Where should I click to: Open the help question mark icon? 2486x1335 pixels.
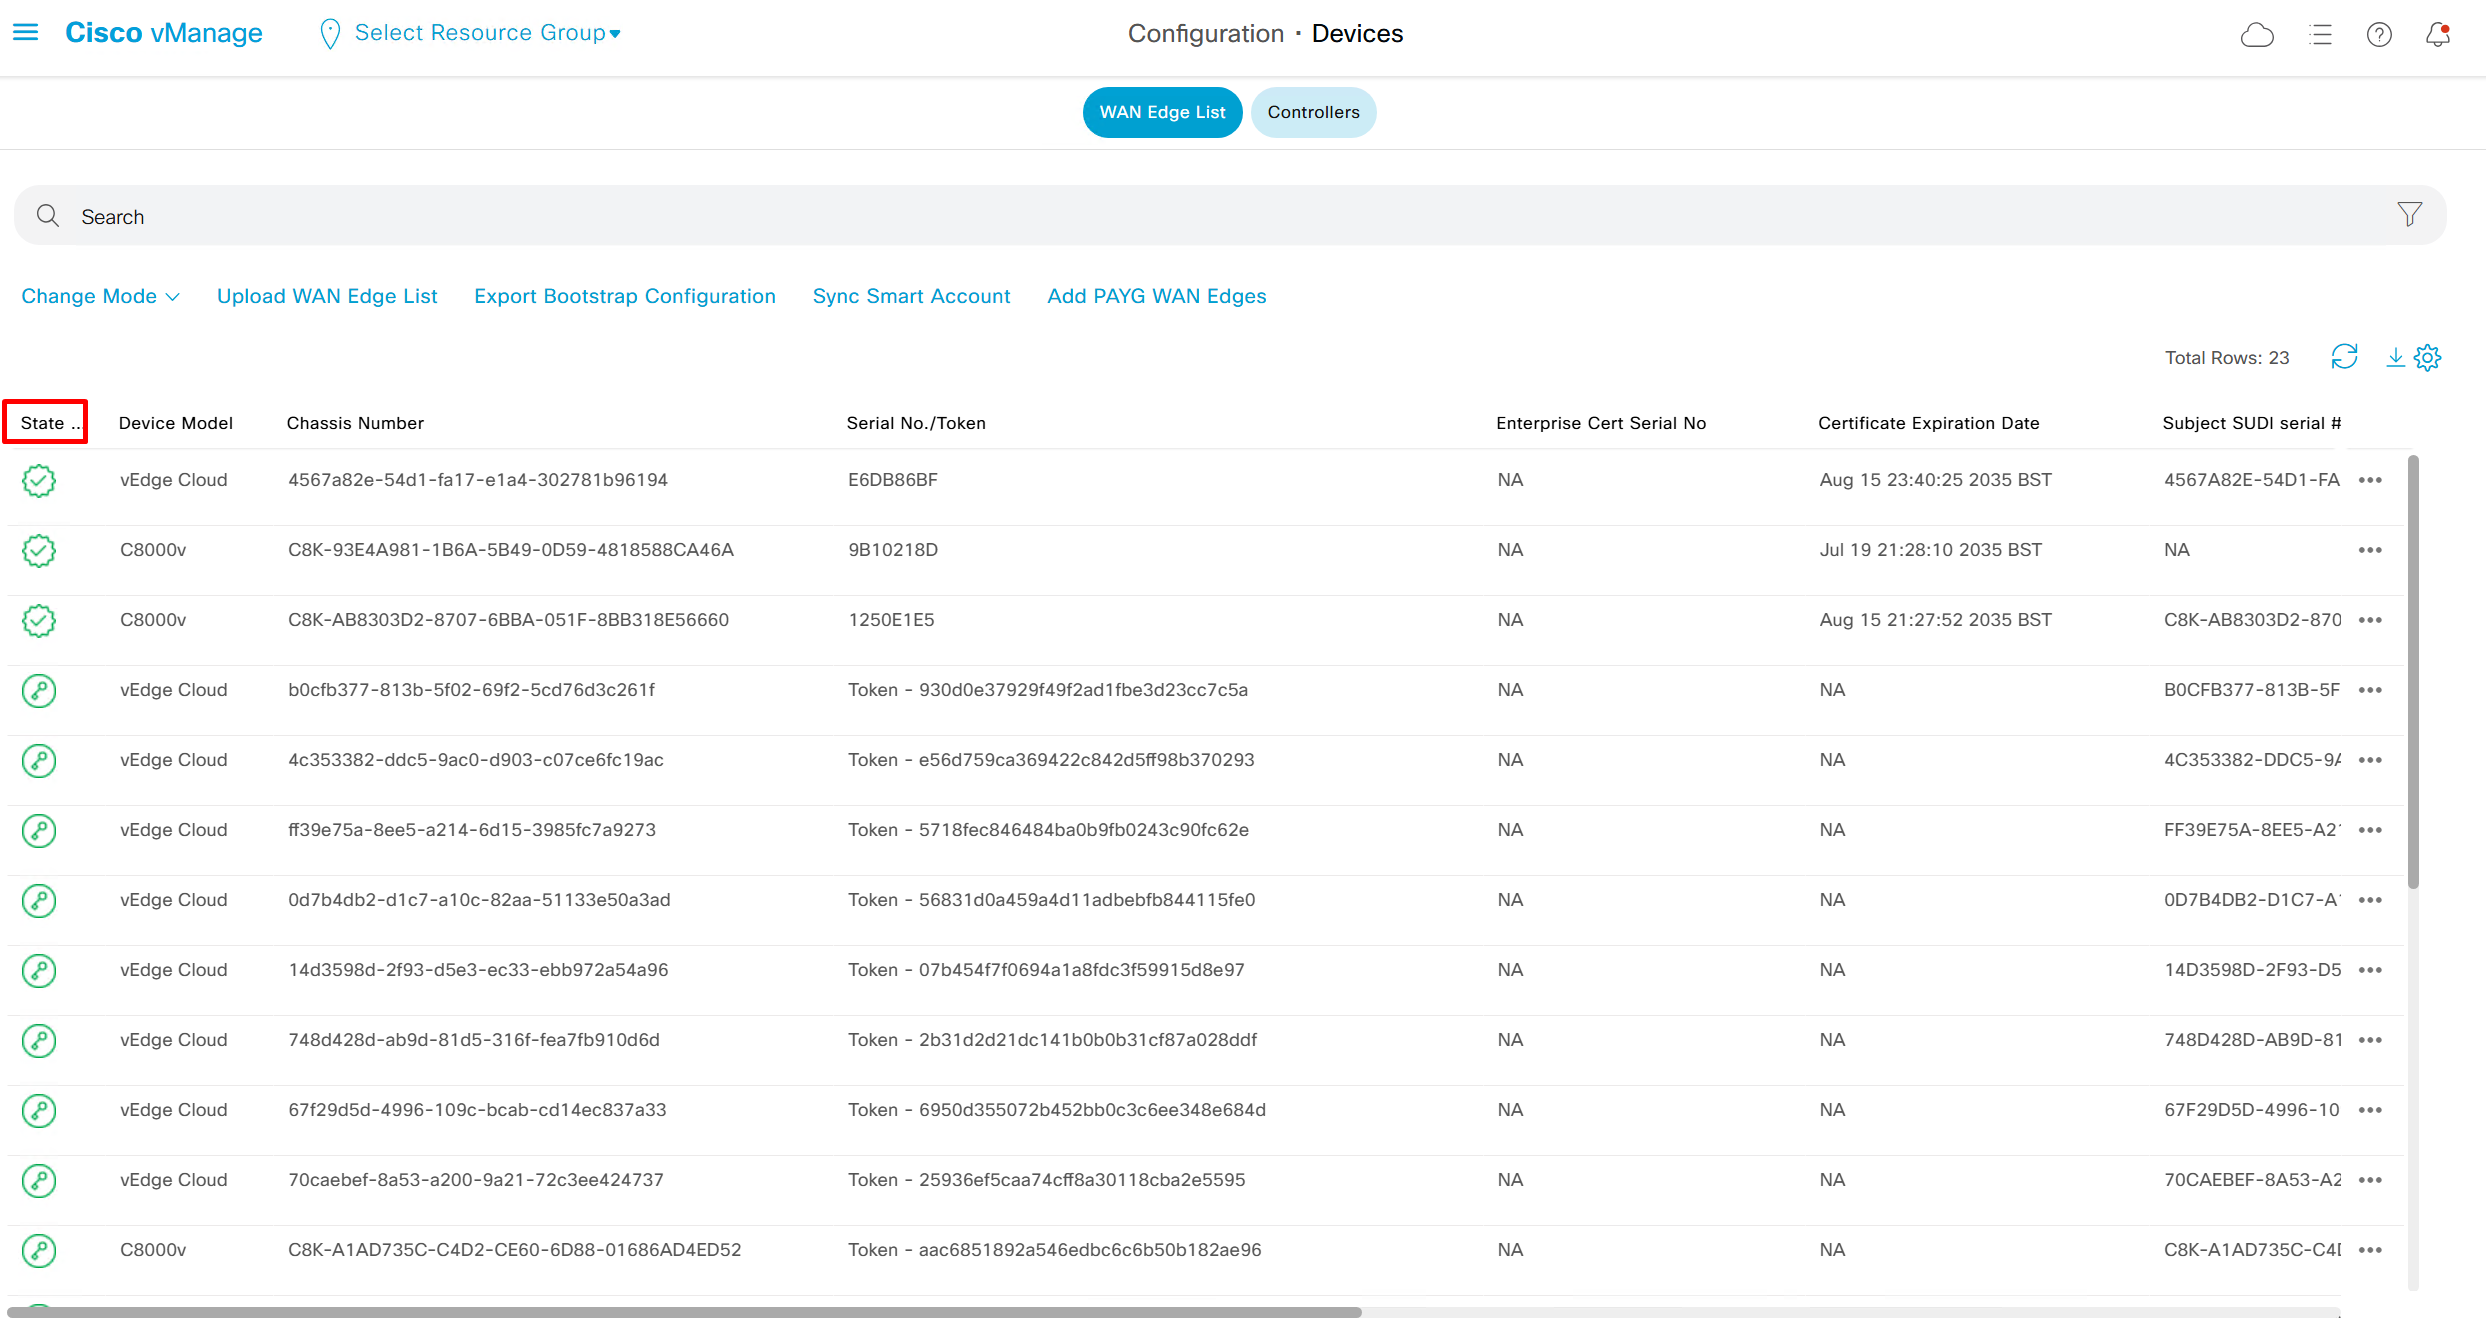2379,35
